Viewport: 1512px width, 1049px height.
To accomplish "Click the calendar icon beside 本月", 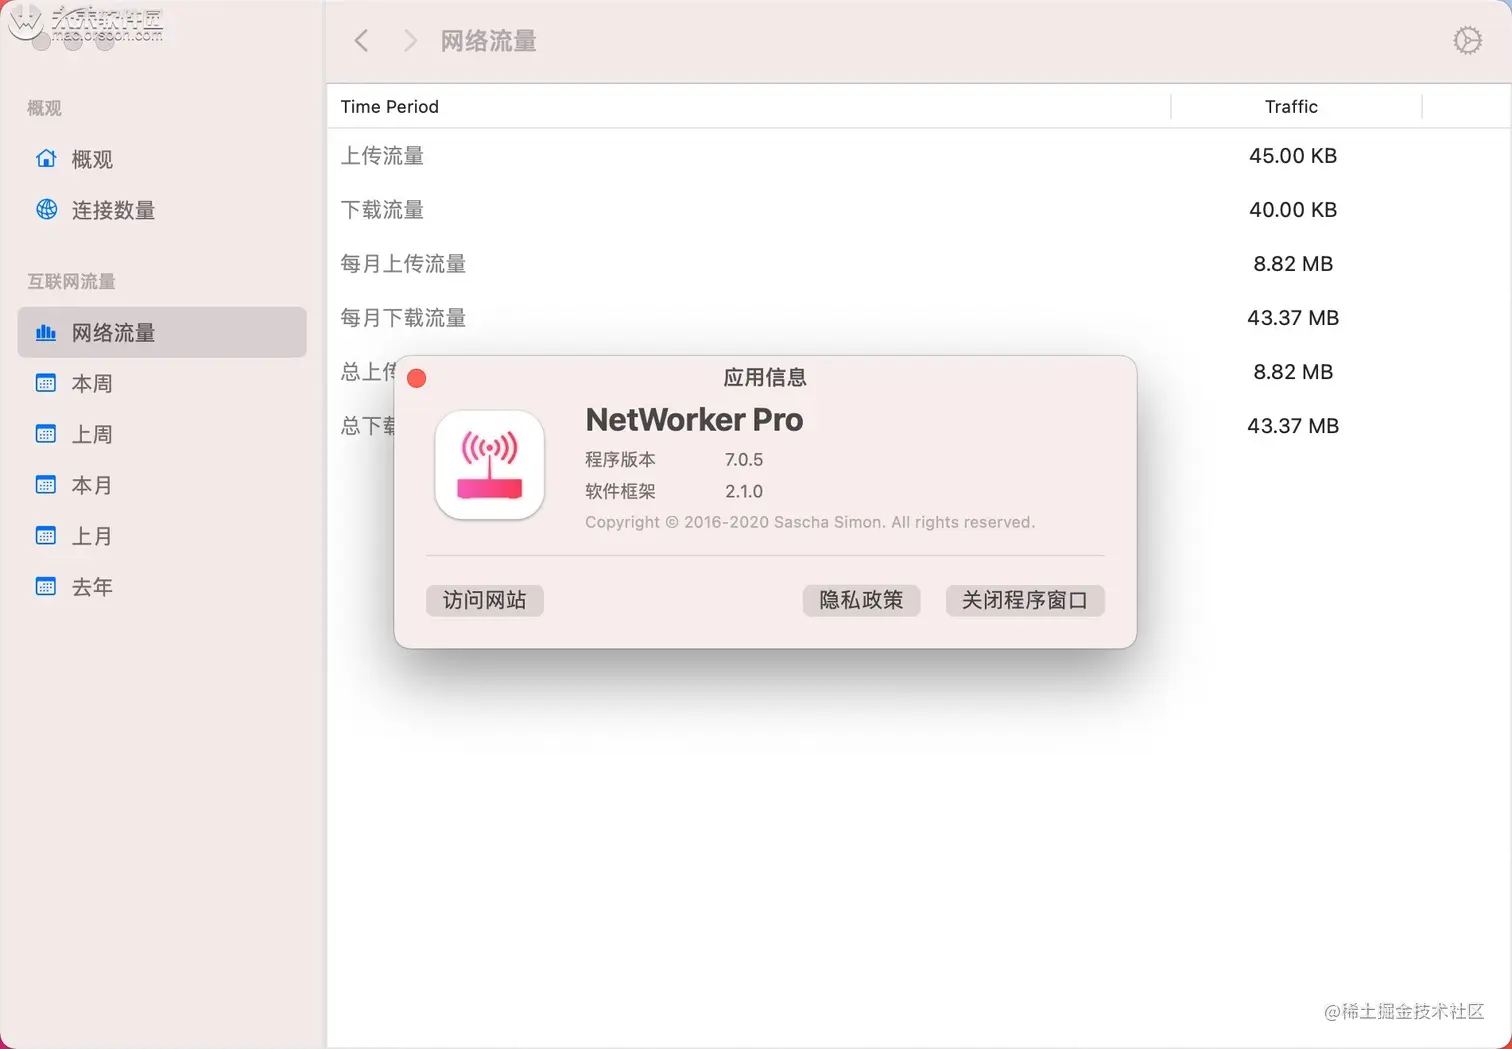I will point(46,485).
